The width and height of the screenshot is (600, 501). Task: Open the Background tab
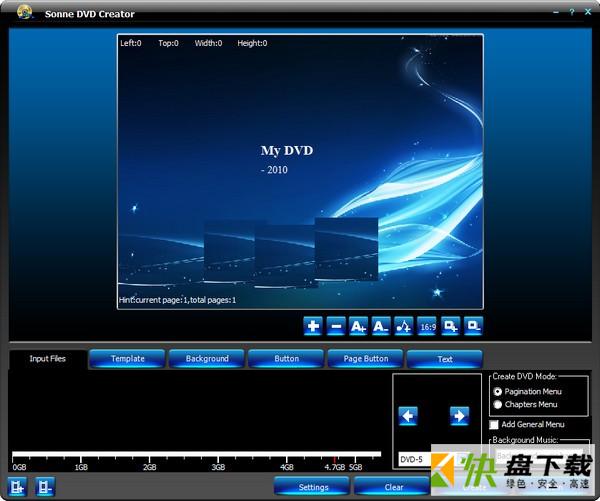(x=207, y=359)
